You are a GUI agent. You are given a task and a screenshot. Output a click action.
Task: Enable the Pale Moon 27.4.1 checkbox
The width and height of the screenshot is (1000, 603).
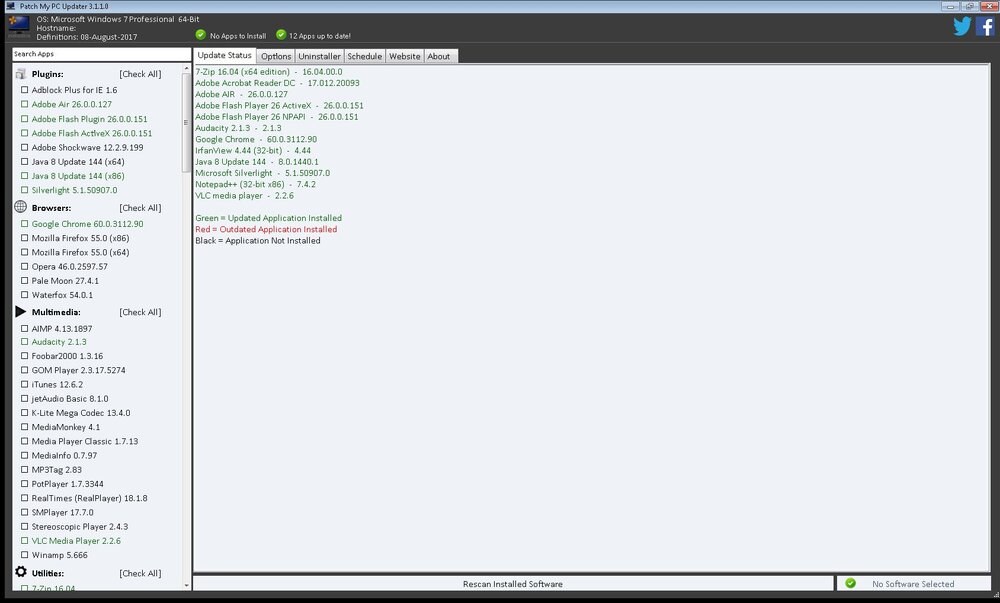(25, 280)
